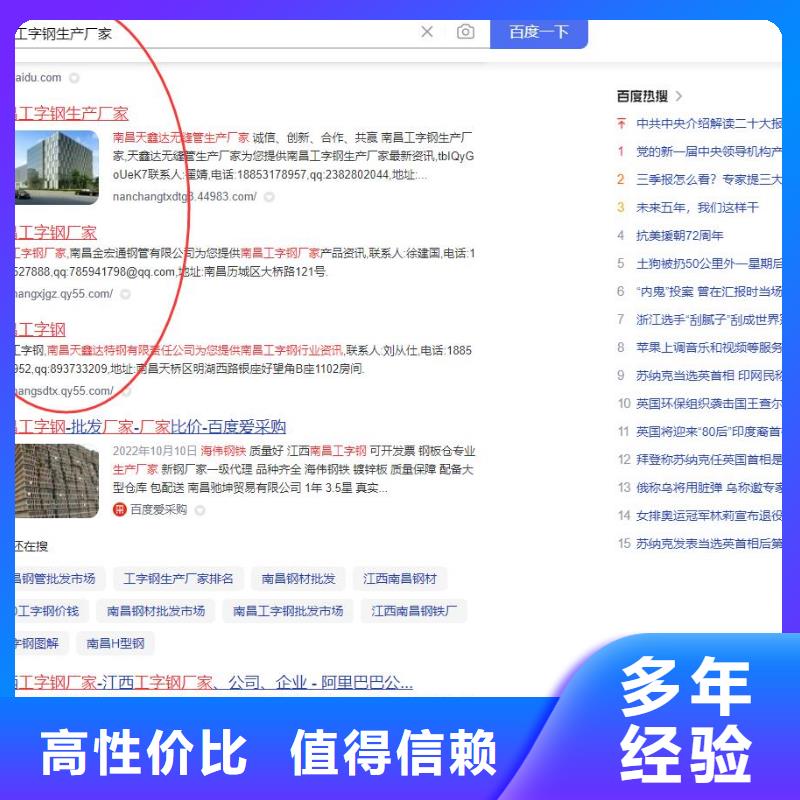Open hot search 女排奥运冠军林莉宣布退役

point(709,516)
